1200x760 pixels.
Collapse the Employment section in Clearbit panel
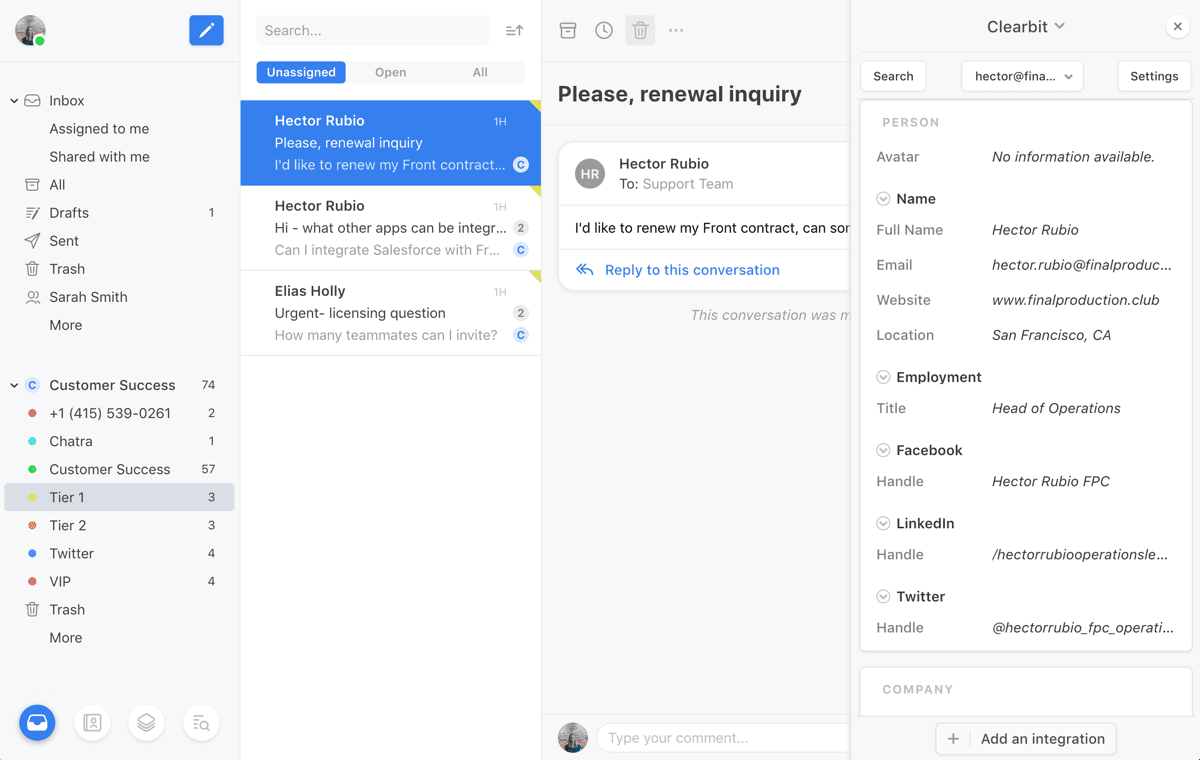(883, 376)
